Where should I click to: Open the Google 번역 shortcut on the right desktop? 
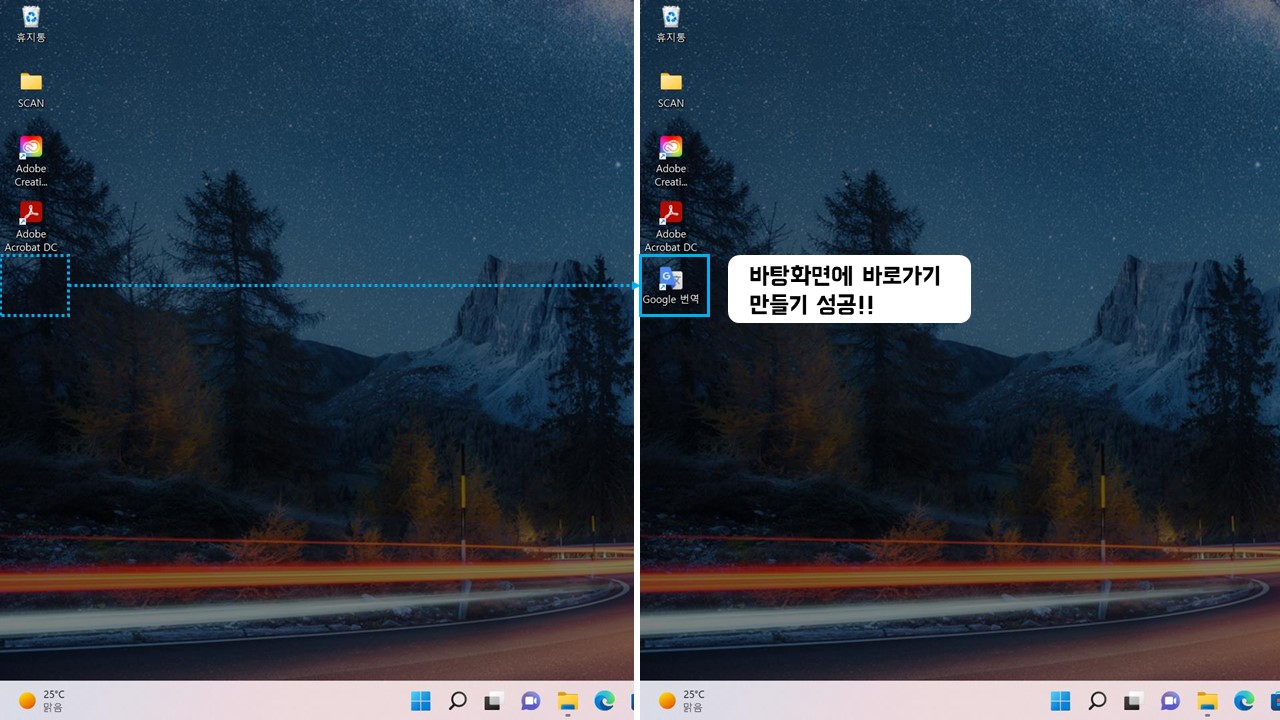click(671, 286)
